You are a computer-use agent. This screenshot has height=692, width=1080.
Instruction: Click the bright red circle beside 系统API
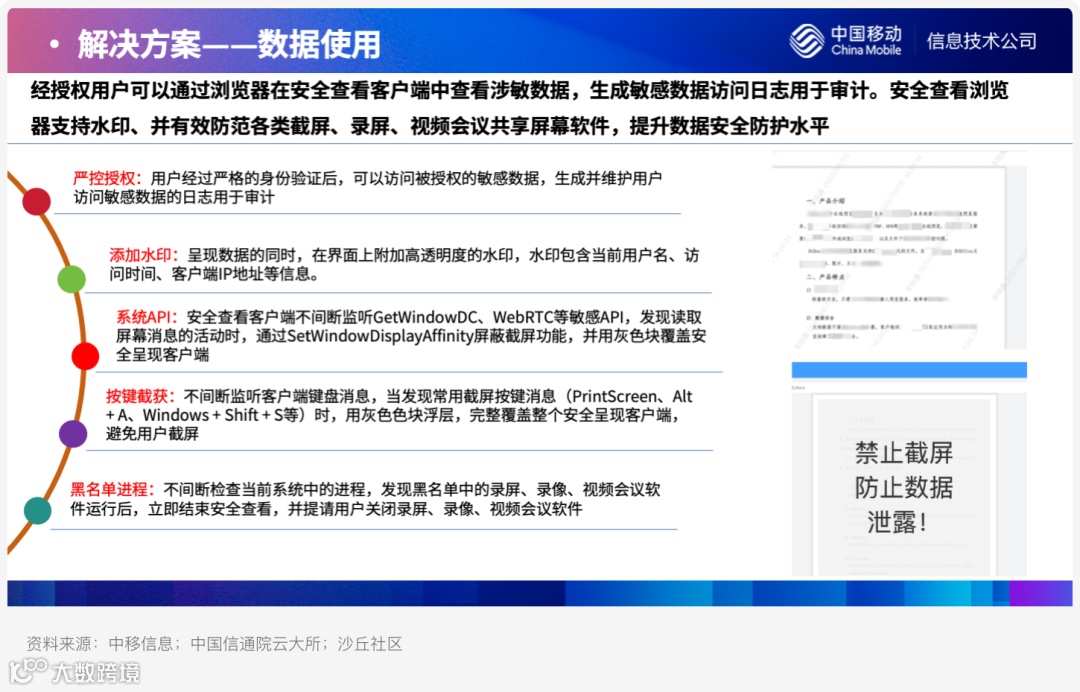click(x=85, y=356)
